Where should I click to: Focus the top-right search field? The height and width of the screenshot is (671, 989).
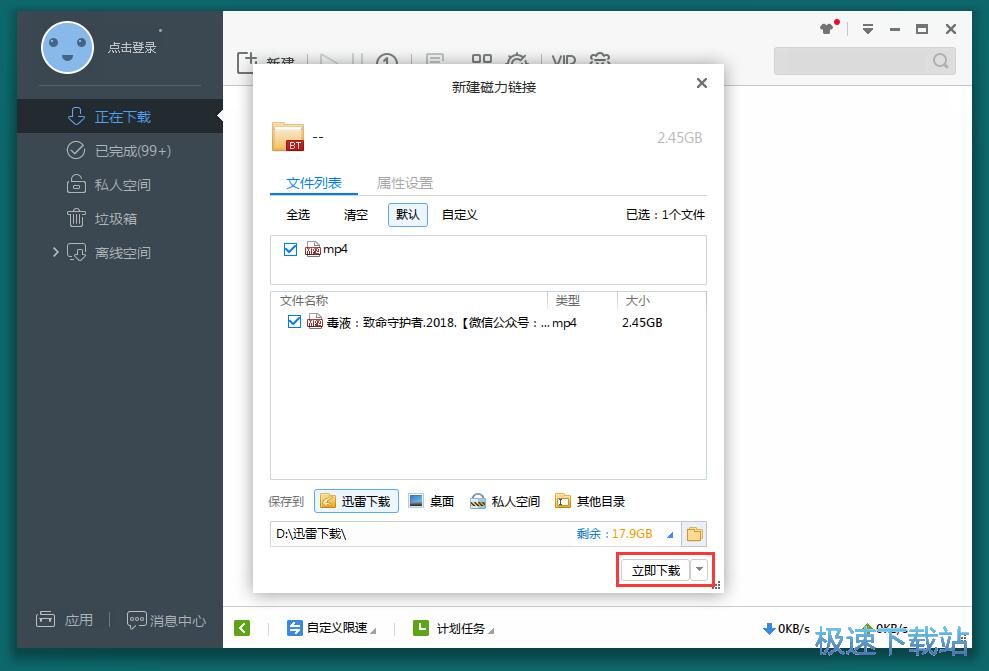pyautogui.click(x=865, y=61)
